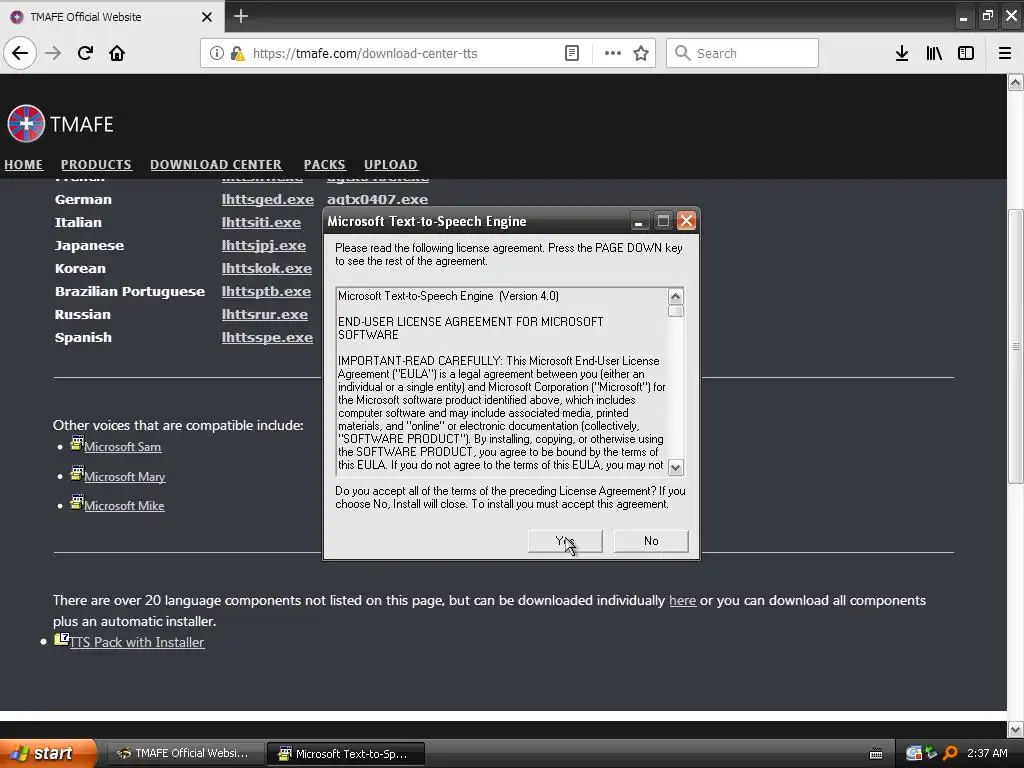This screenshot has height=768, width=1024.
Task: Click the icon beside Microsoft Mike
Action: click(77, 502)
